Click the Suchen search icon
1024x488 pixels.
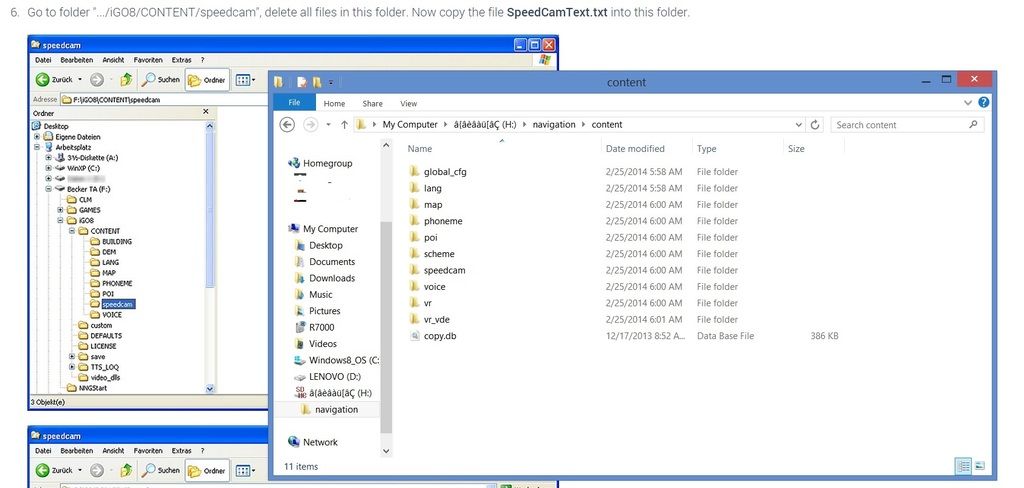pos(148,79)
